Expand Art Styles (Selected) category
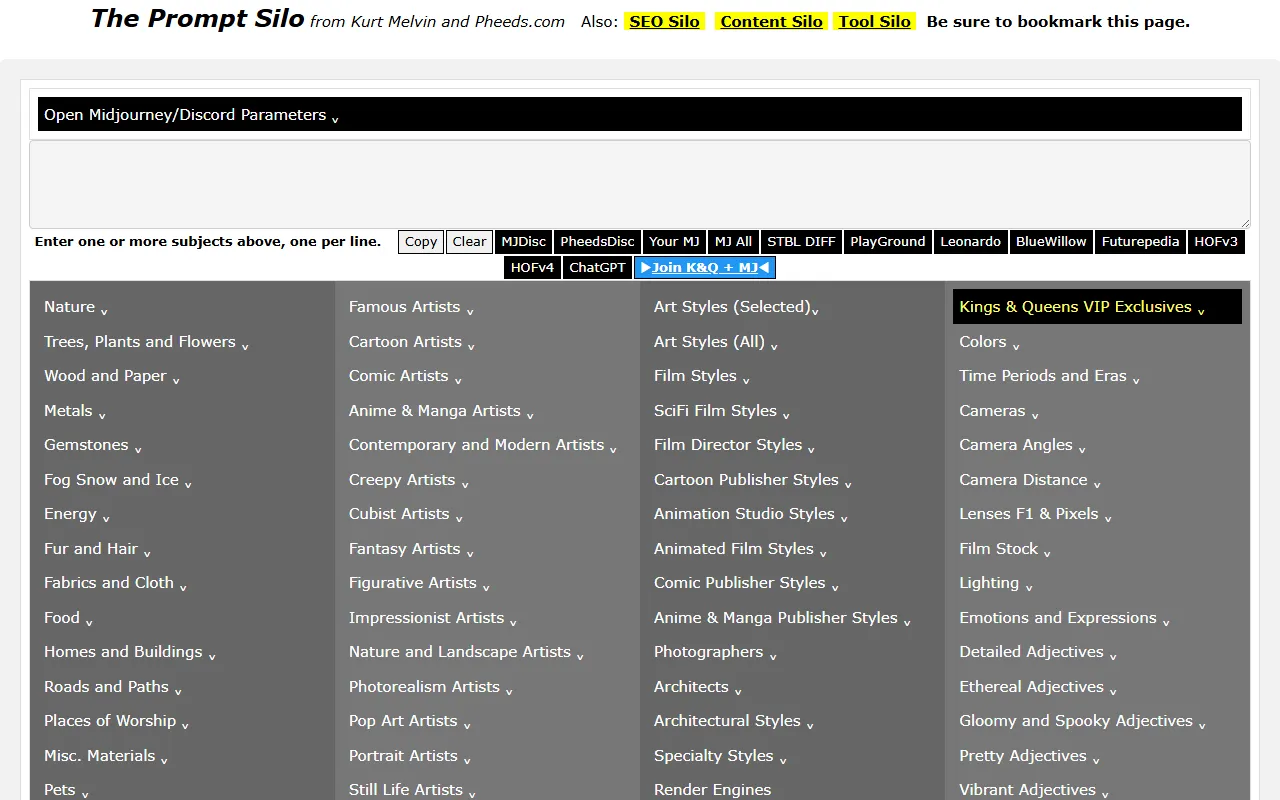The width and height of the screenshot is (1280, 800). [735, 307]
